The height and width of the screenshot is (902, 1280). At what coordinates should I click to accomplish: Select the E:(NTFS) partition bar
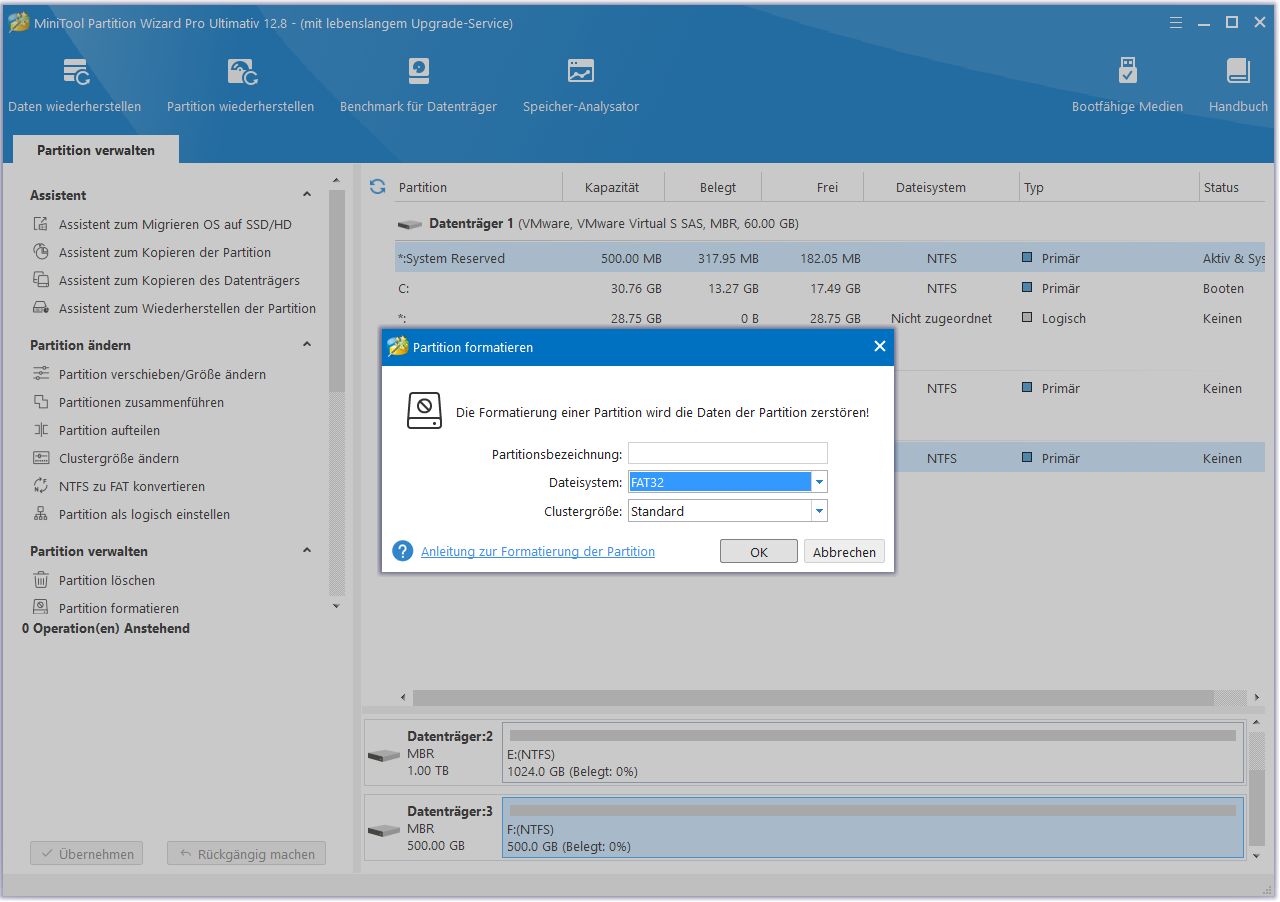[x=873, y=753]
